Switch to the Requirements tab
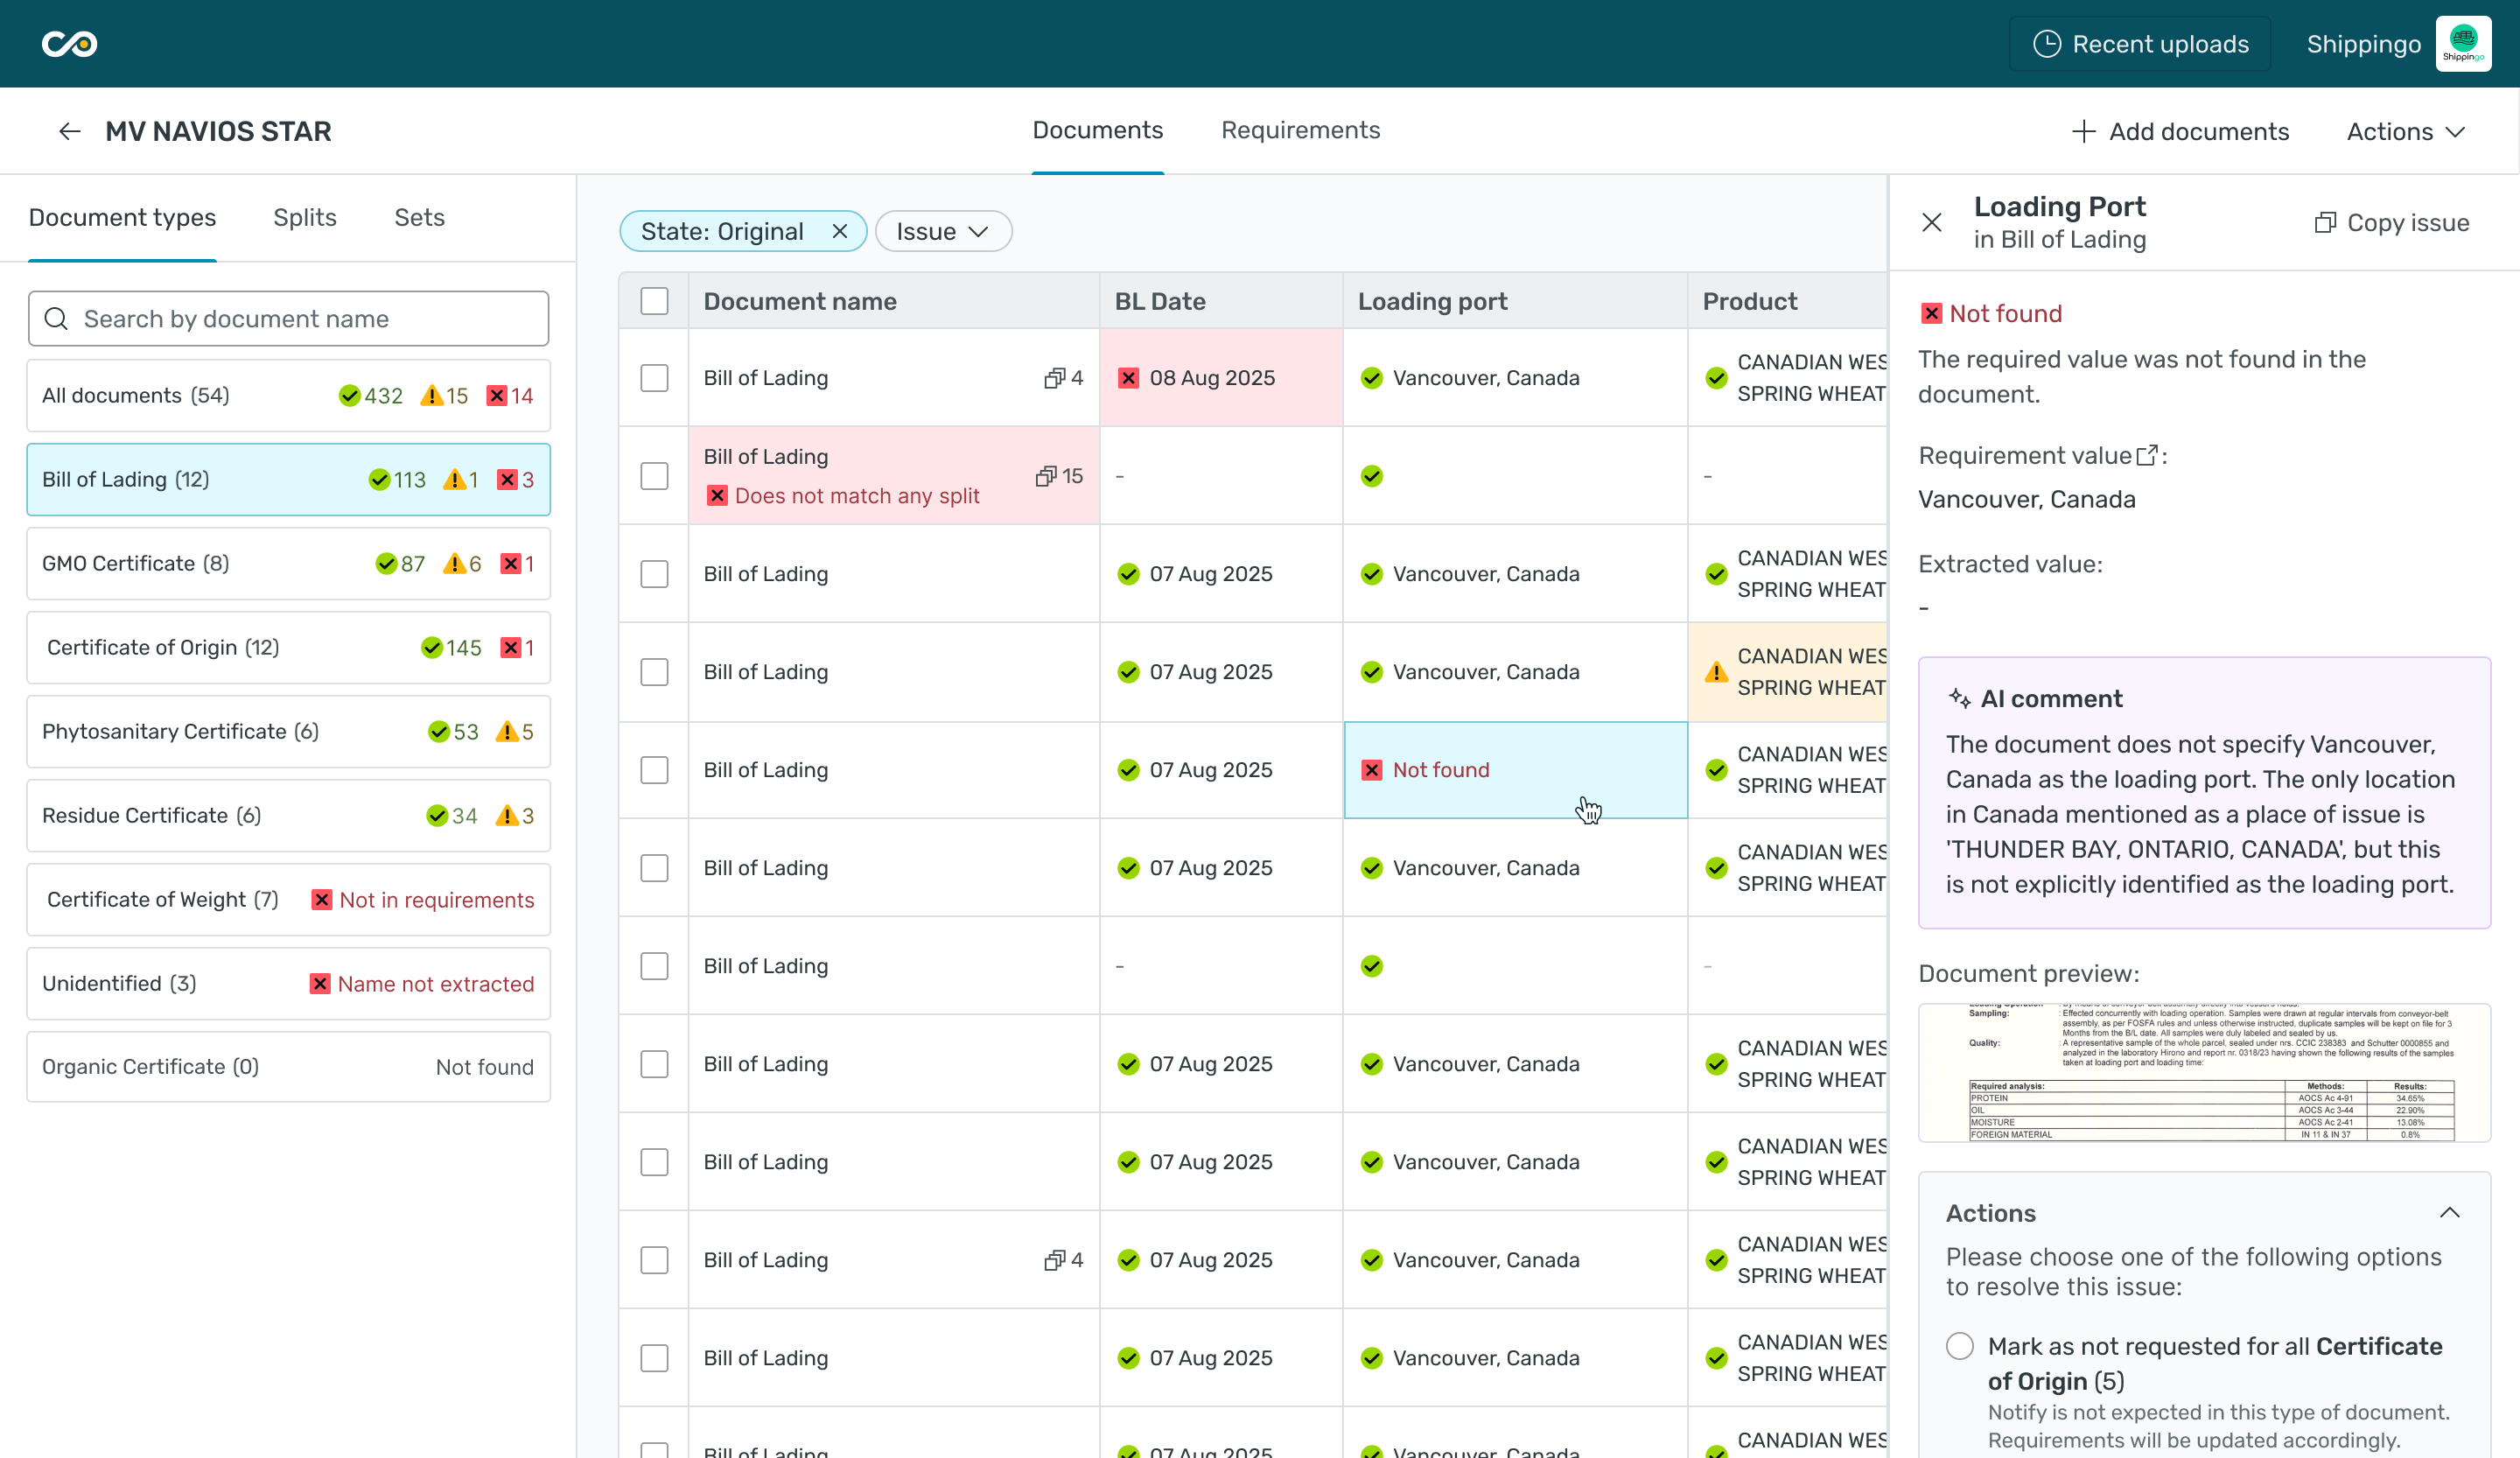The width and height of the screenshot is (2520, 1458). point(1300,130)
